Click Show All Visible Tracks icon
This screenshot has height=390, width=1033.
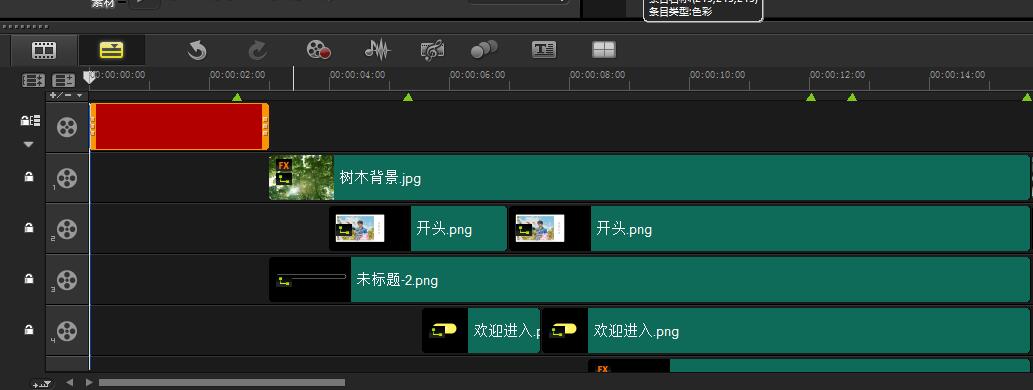point(34,80)
